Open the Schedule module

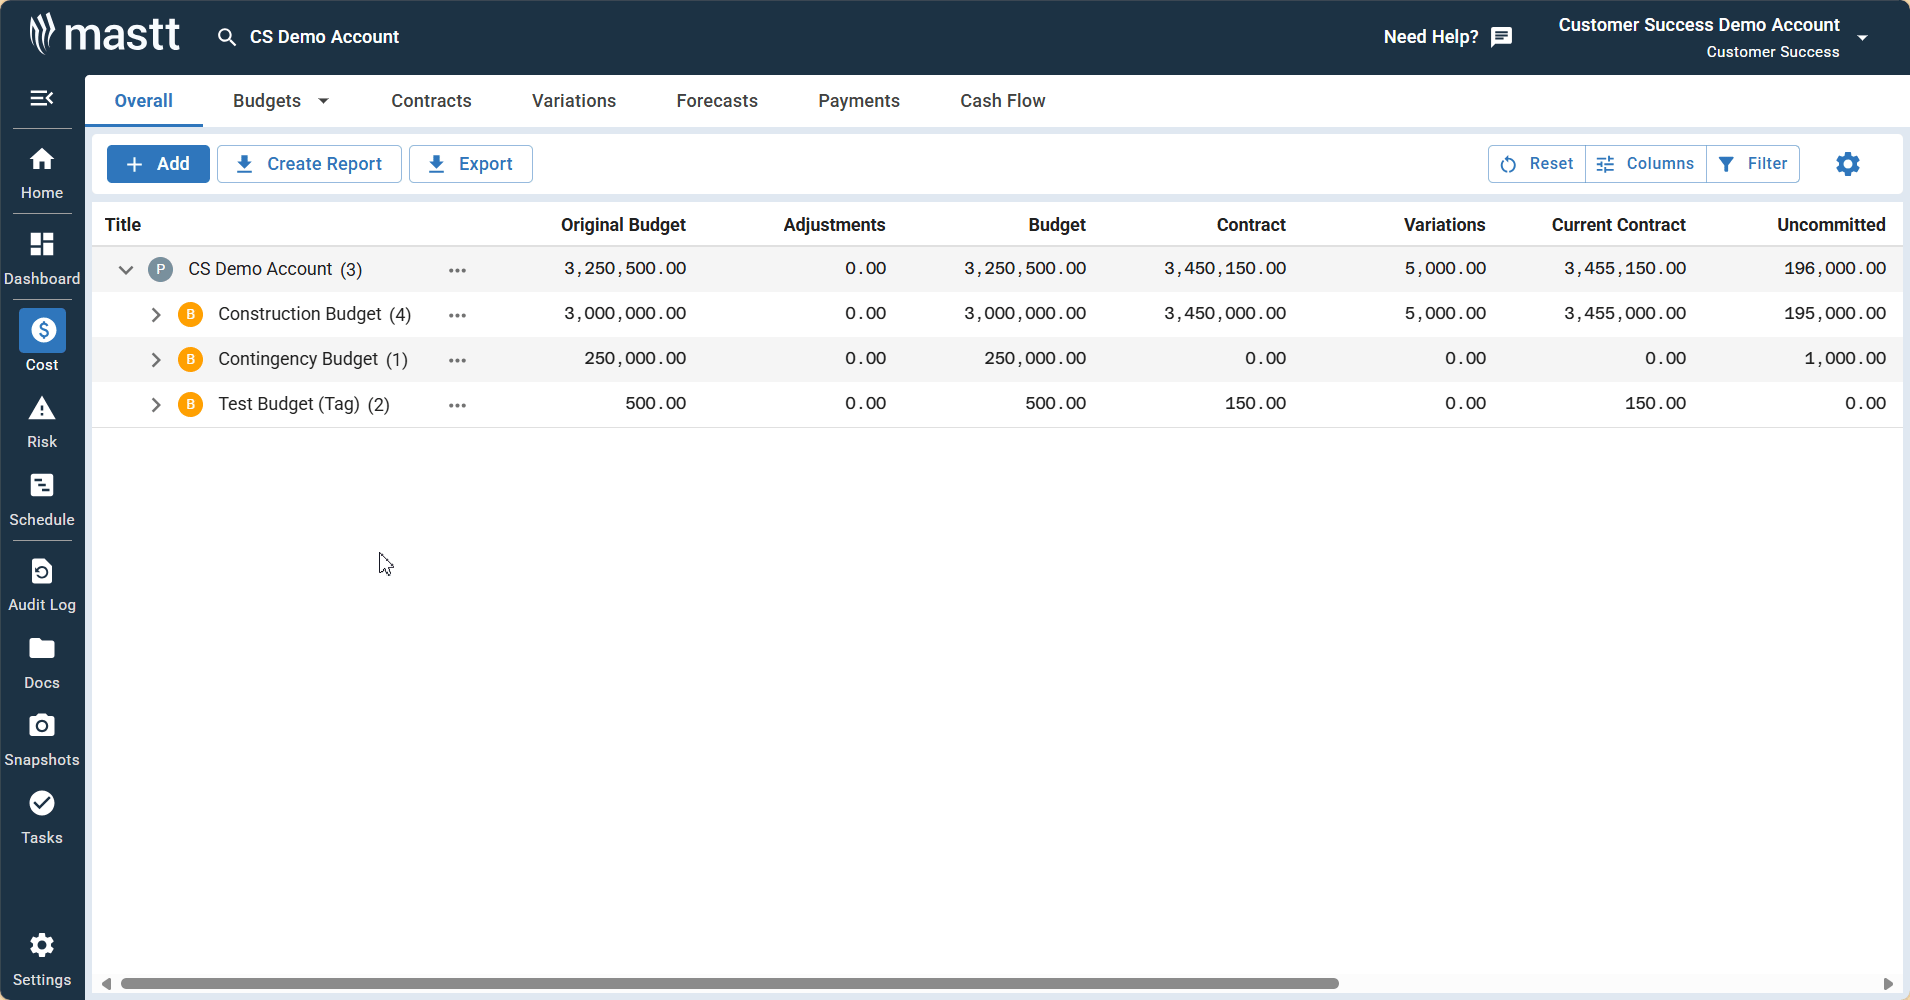[42, 500]
